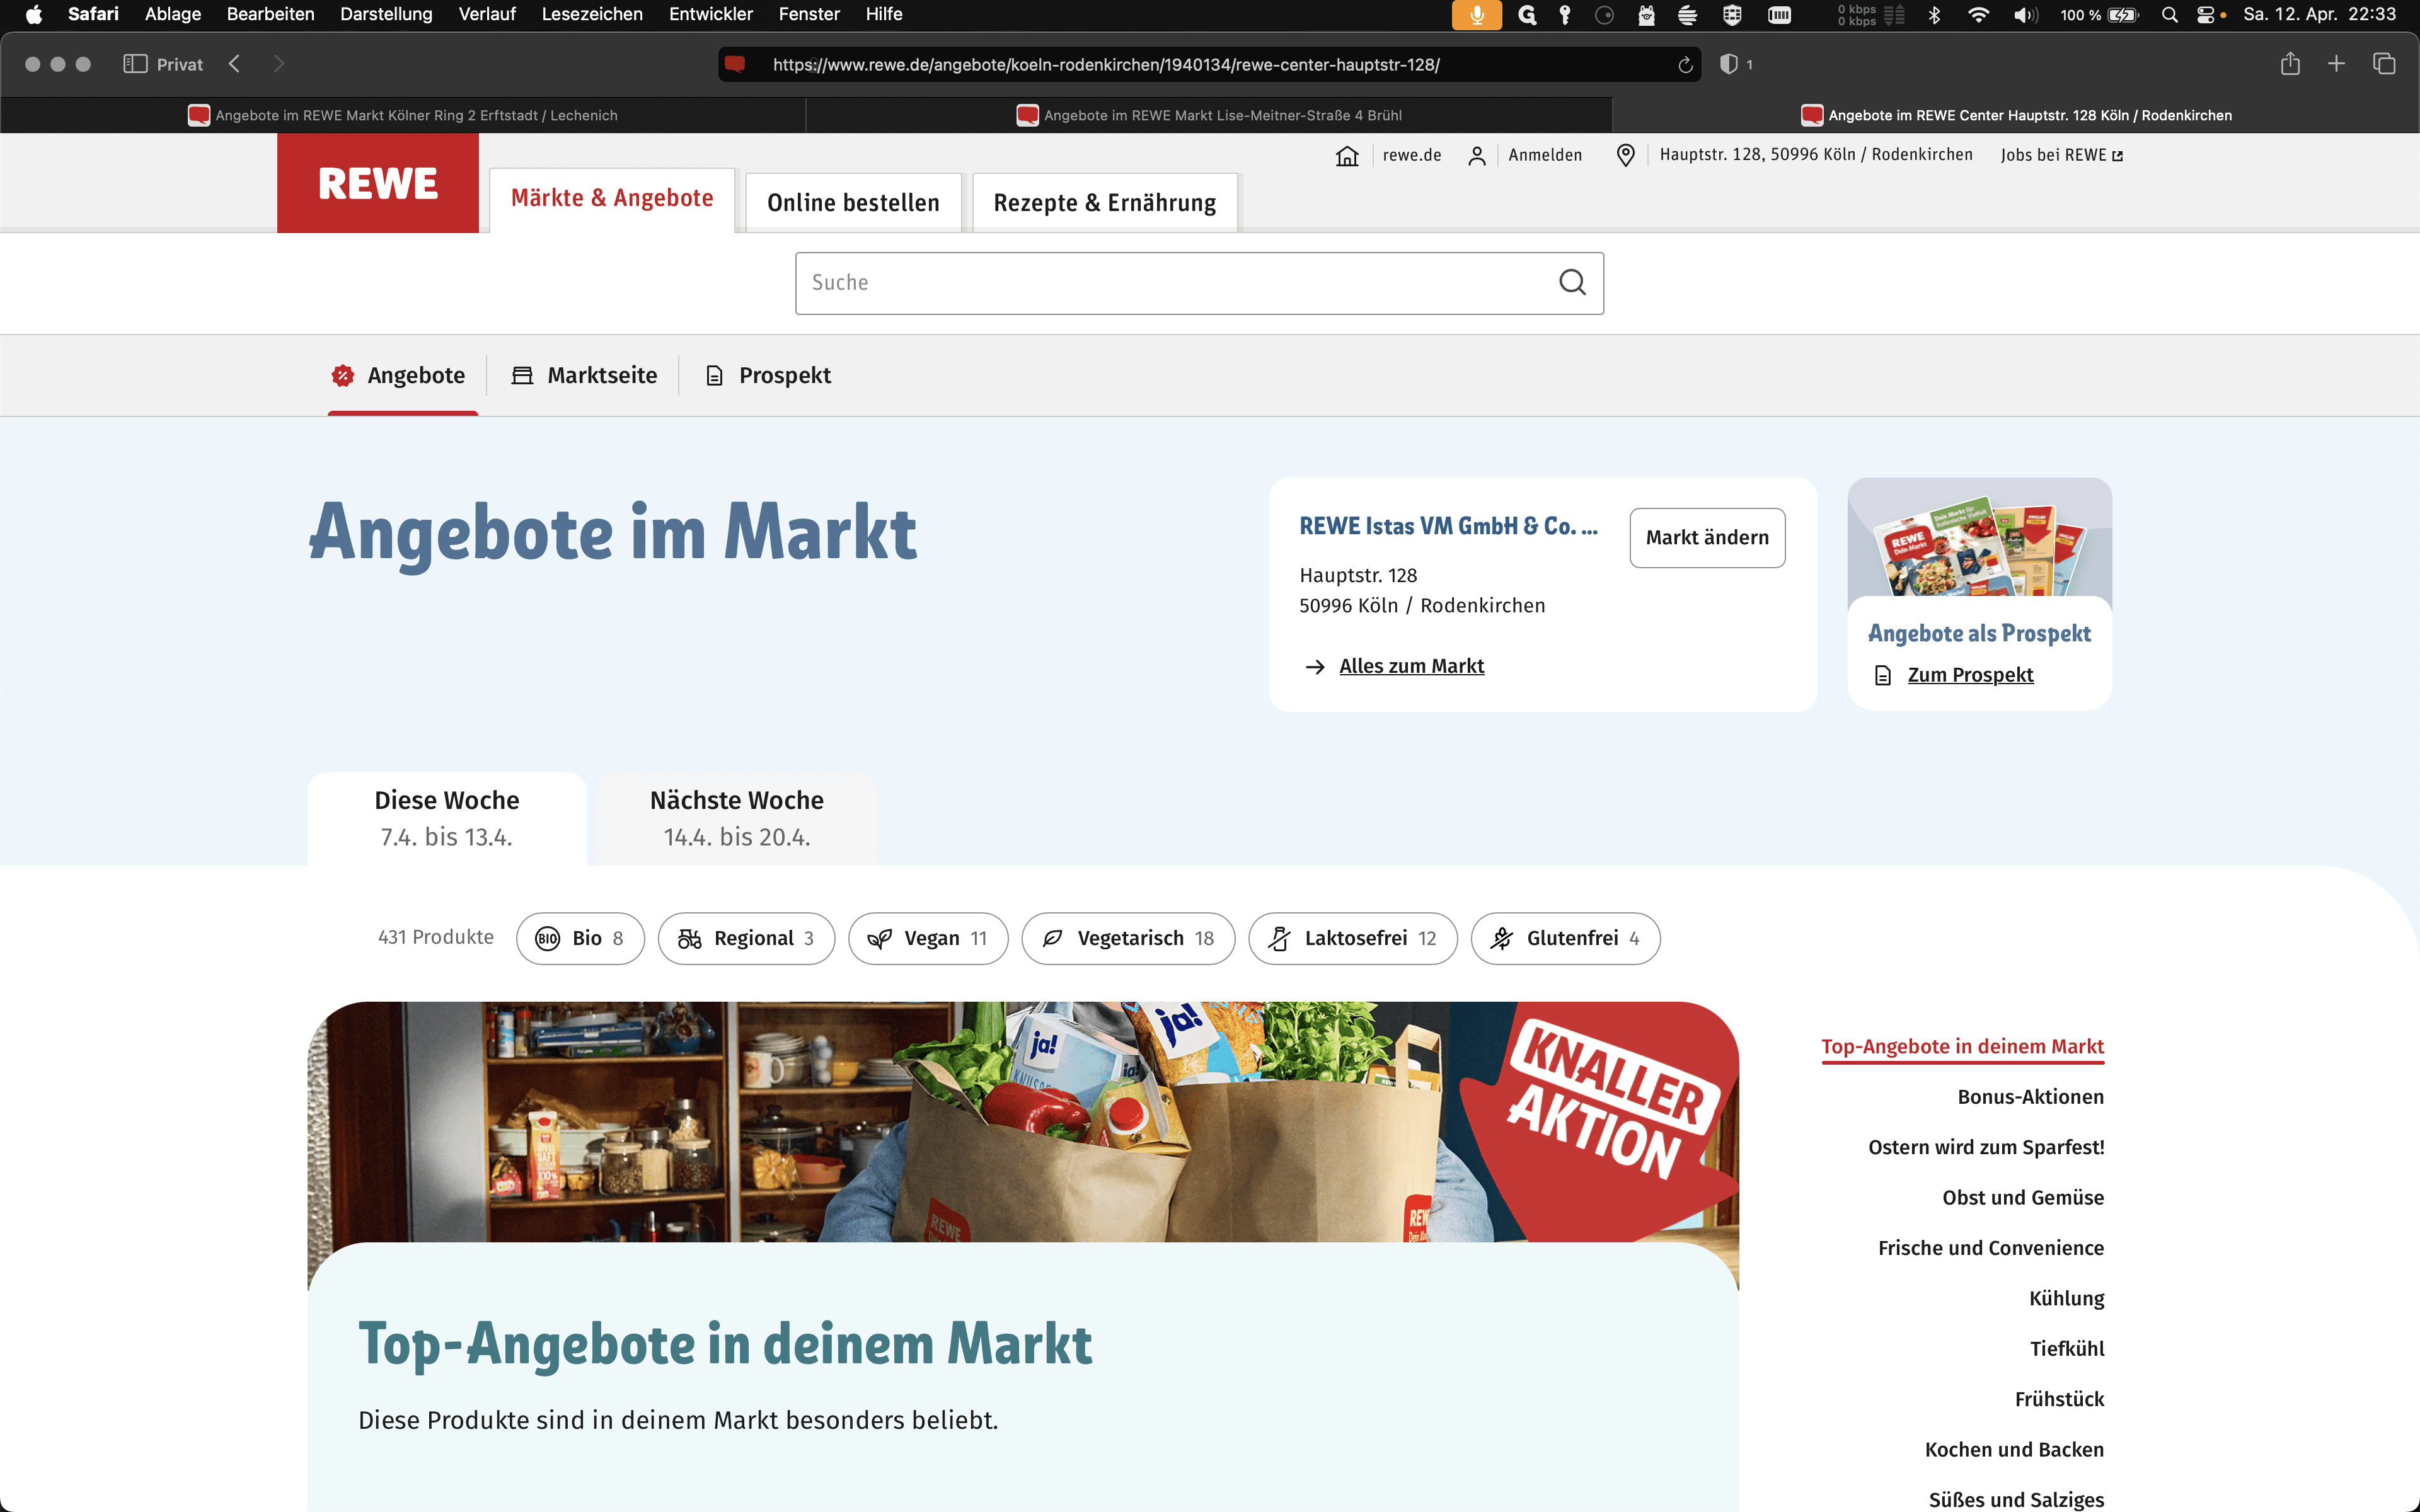Click the Safari URL address bar
The height and width of the screenshot is (1512, 2420).
[x=1208, y=65]
